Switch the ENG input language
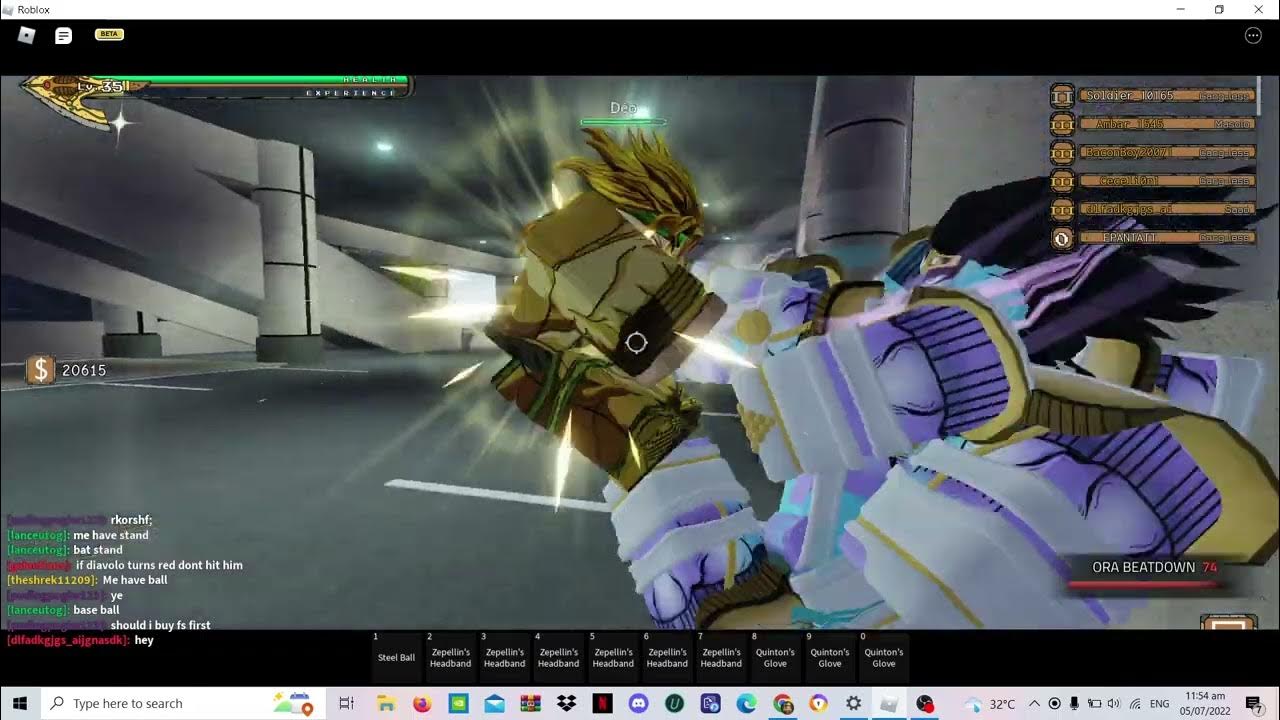 [1159, 703]
